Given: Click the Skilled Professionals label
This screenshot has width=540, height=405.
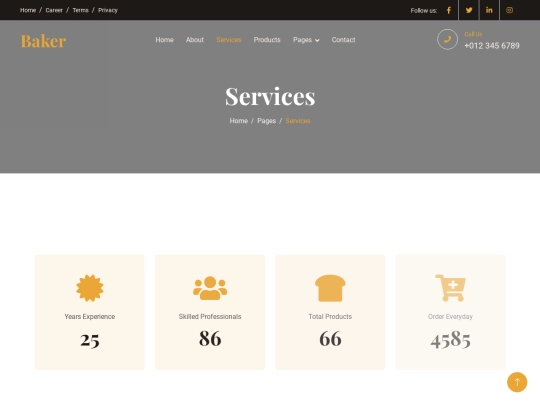Looking at the screenshot, I should tap(210, 316).
